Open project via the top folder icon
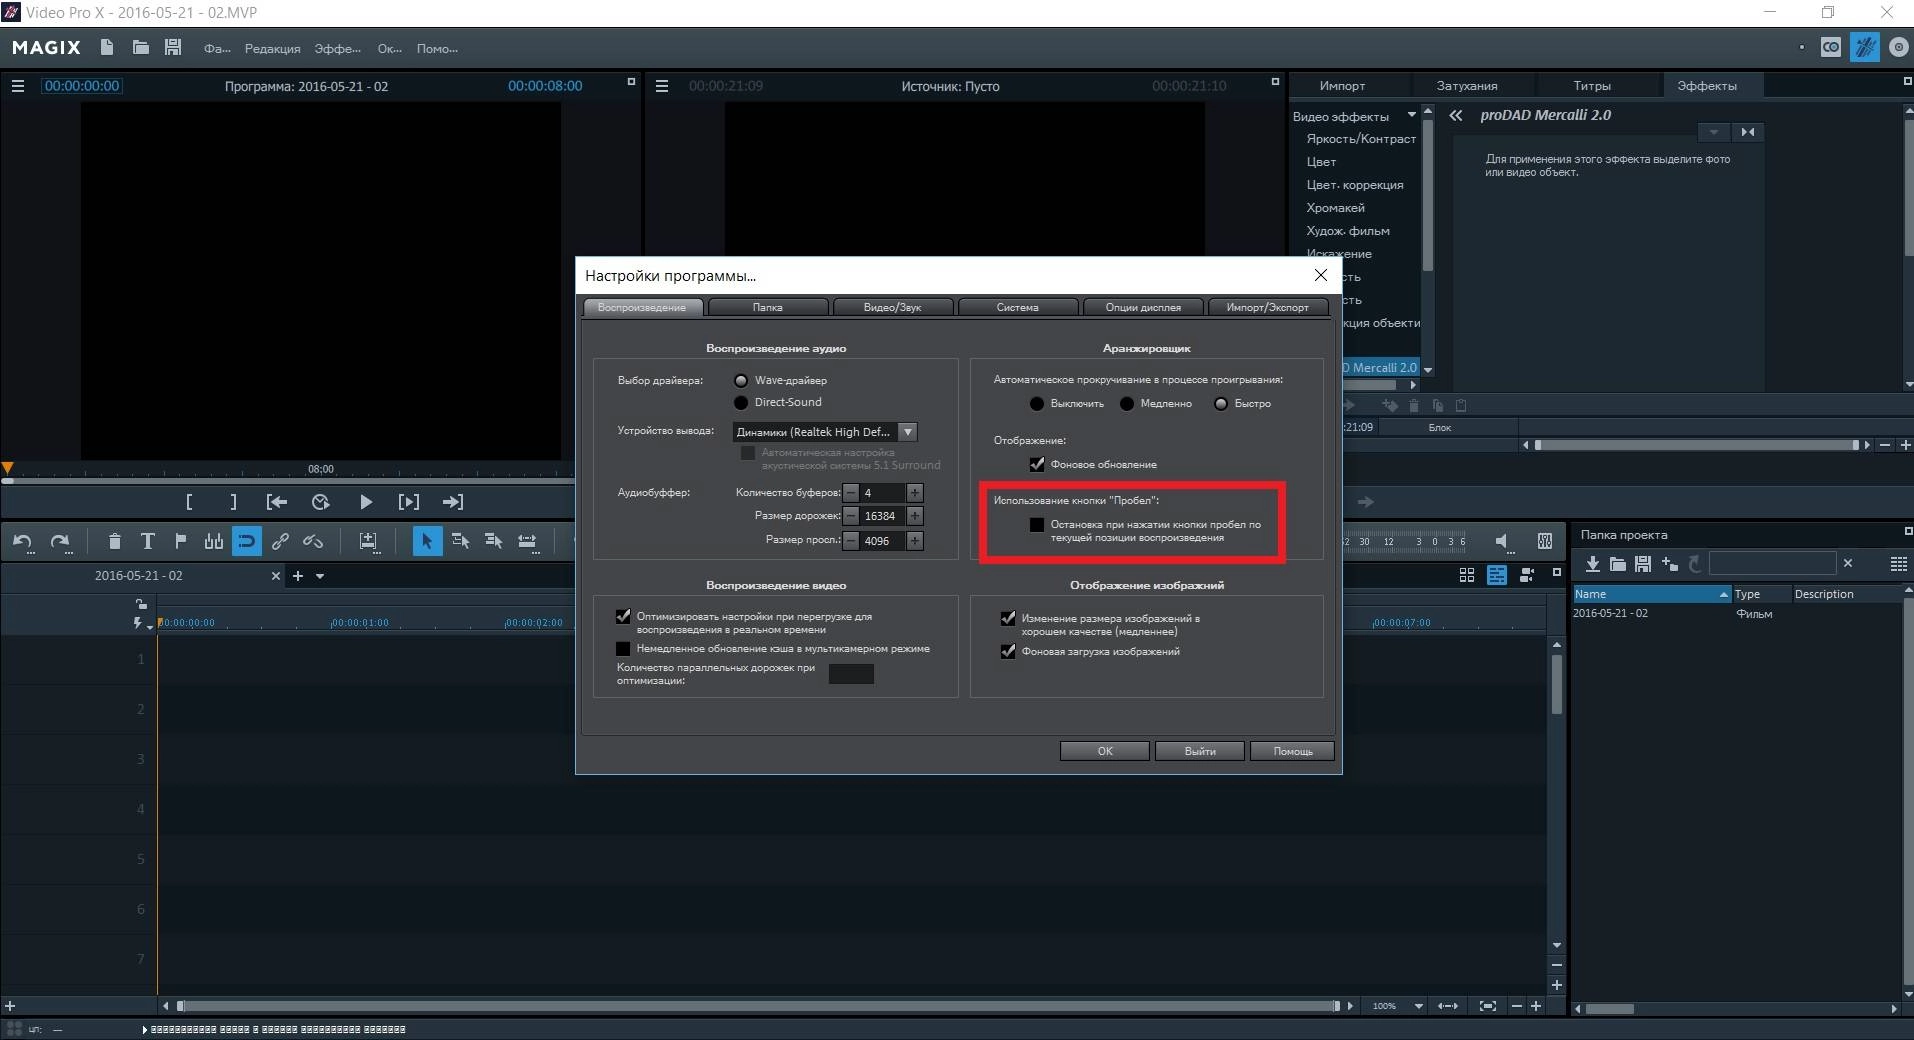 140,47
